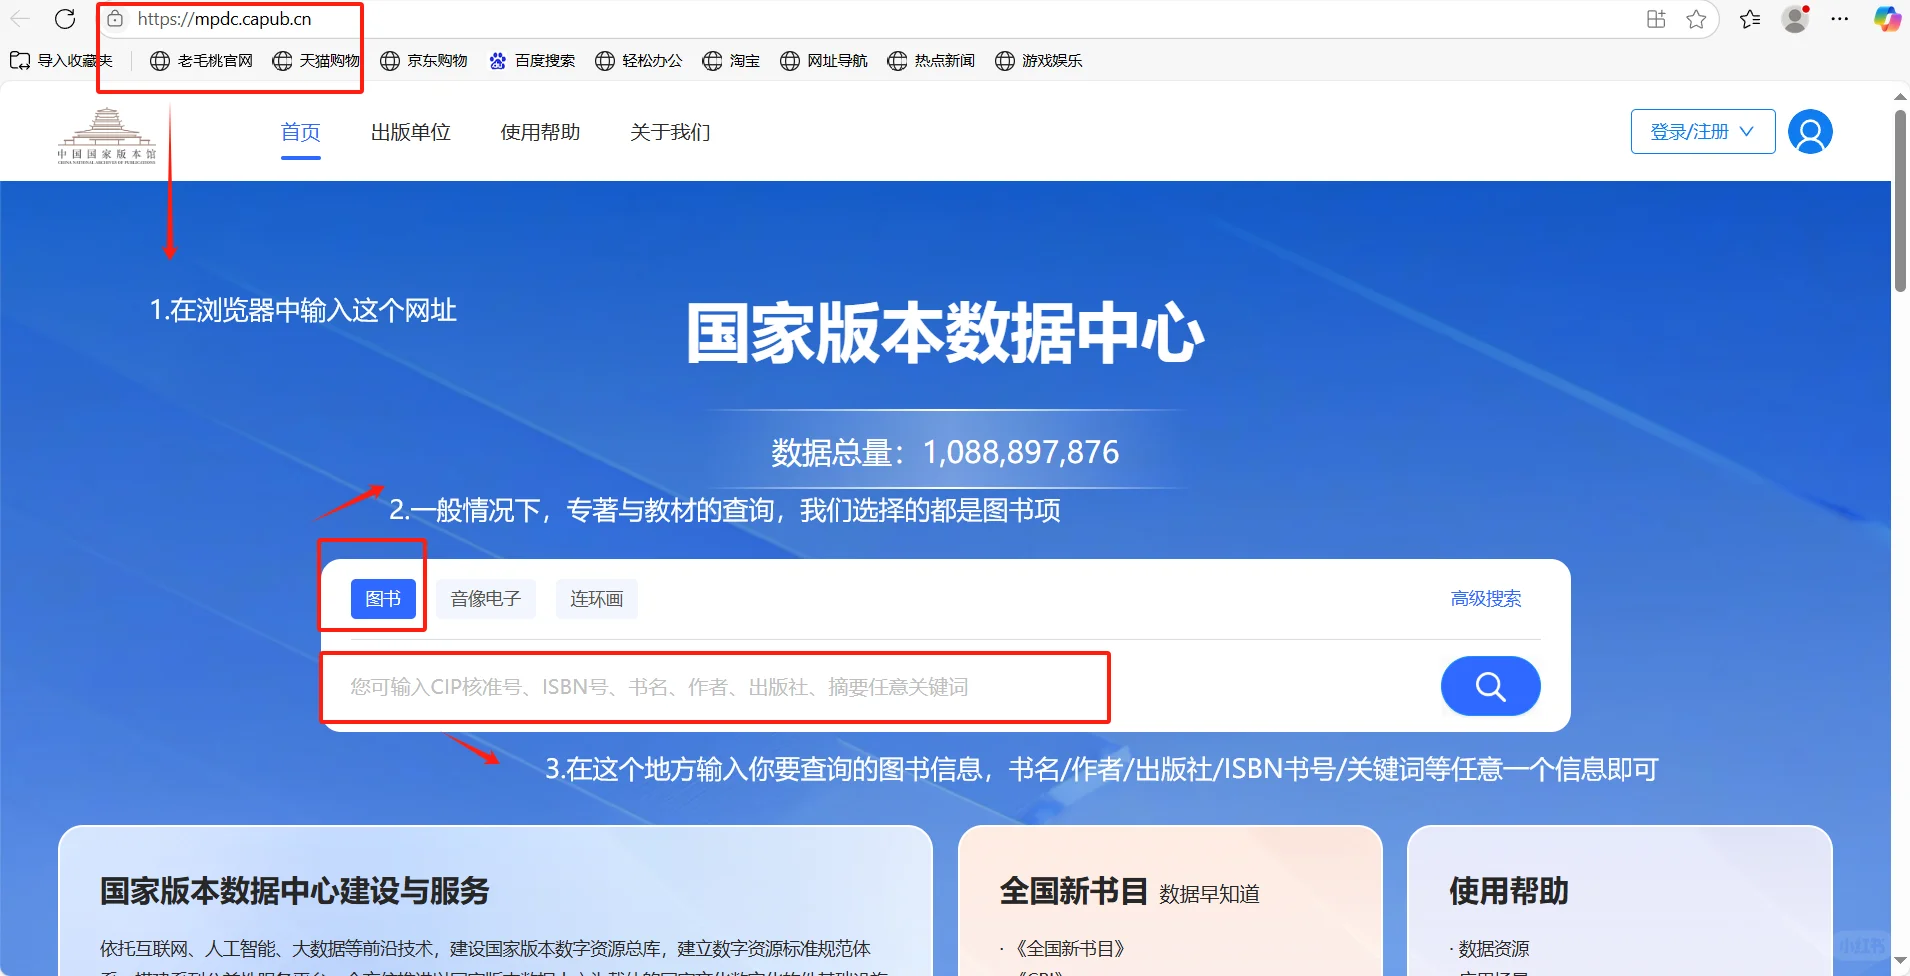Click the page scrollbar up arrow
This screenshot has height=976, width=1910.
1900,97
